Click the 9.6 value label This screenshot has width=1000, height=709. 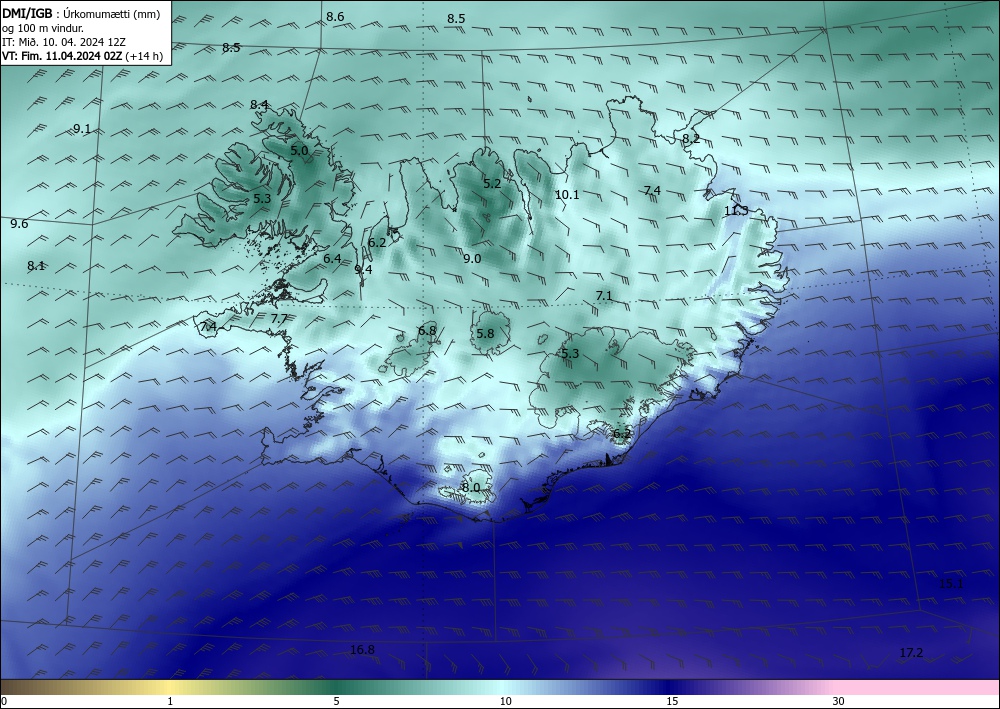pos(20,223)
